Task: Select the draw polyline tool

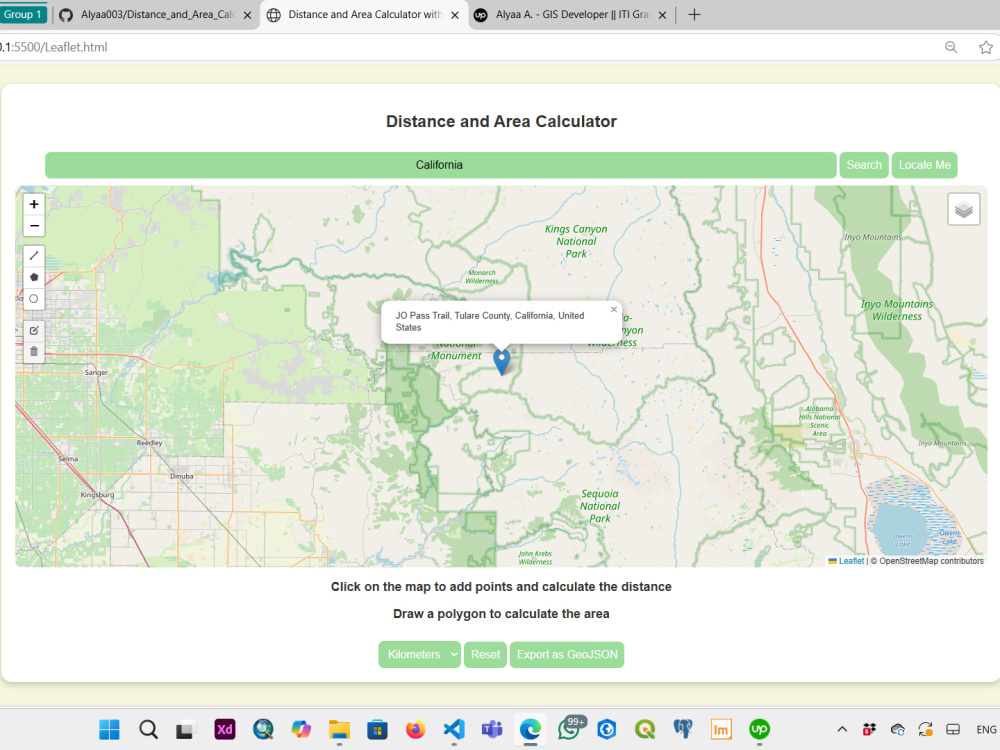Action: pyautogui.click(x=34, y=256)
